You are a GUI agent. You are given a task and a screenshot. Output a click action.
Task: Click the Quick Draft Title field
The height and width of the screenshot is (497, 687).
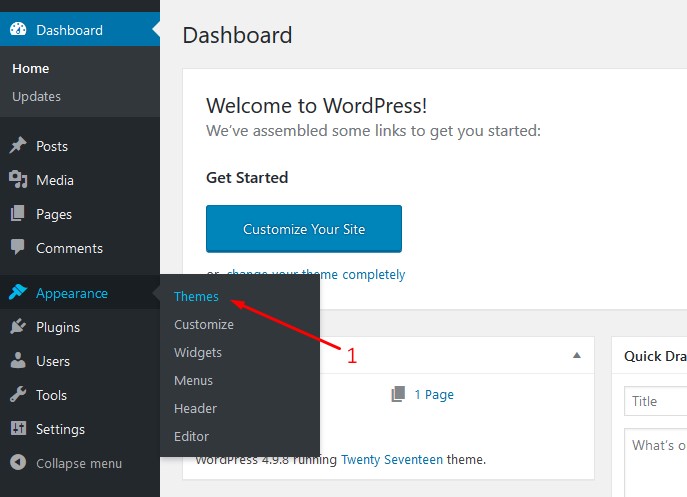tap(655, 401)
